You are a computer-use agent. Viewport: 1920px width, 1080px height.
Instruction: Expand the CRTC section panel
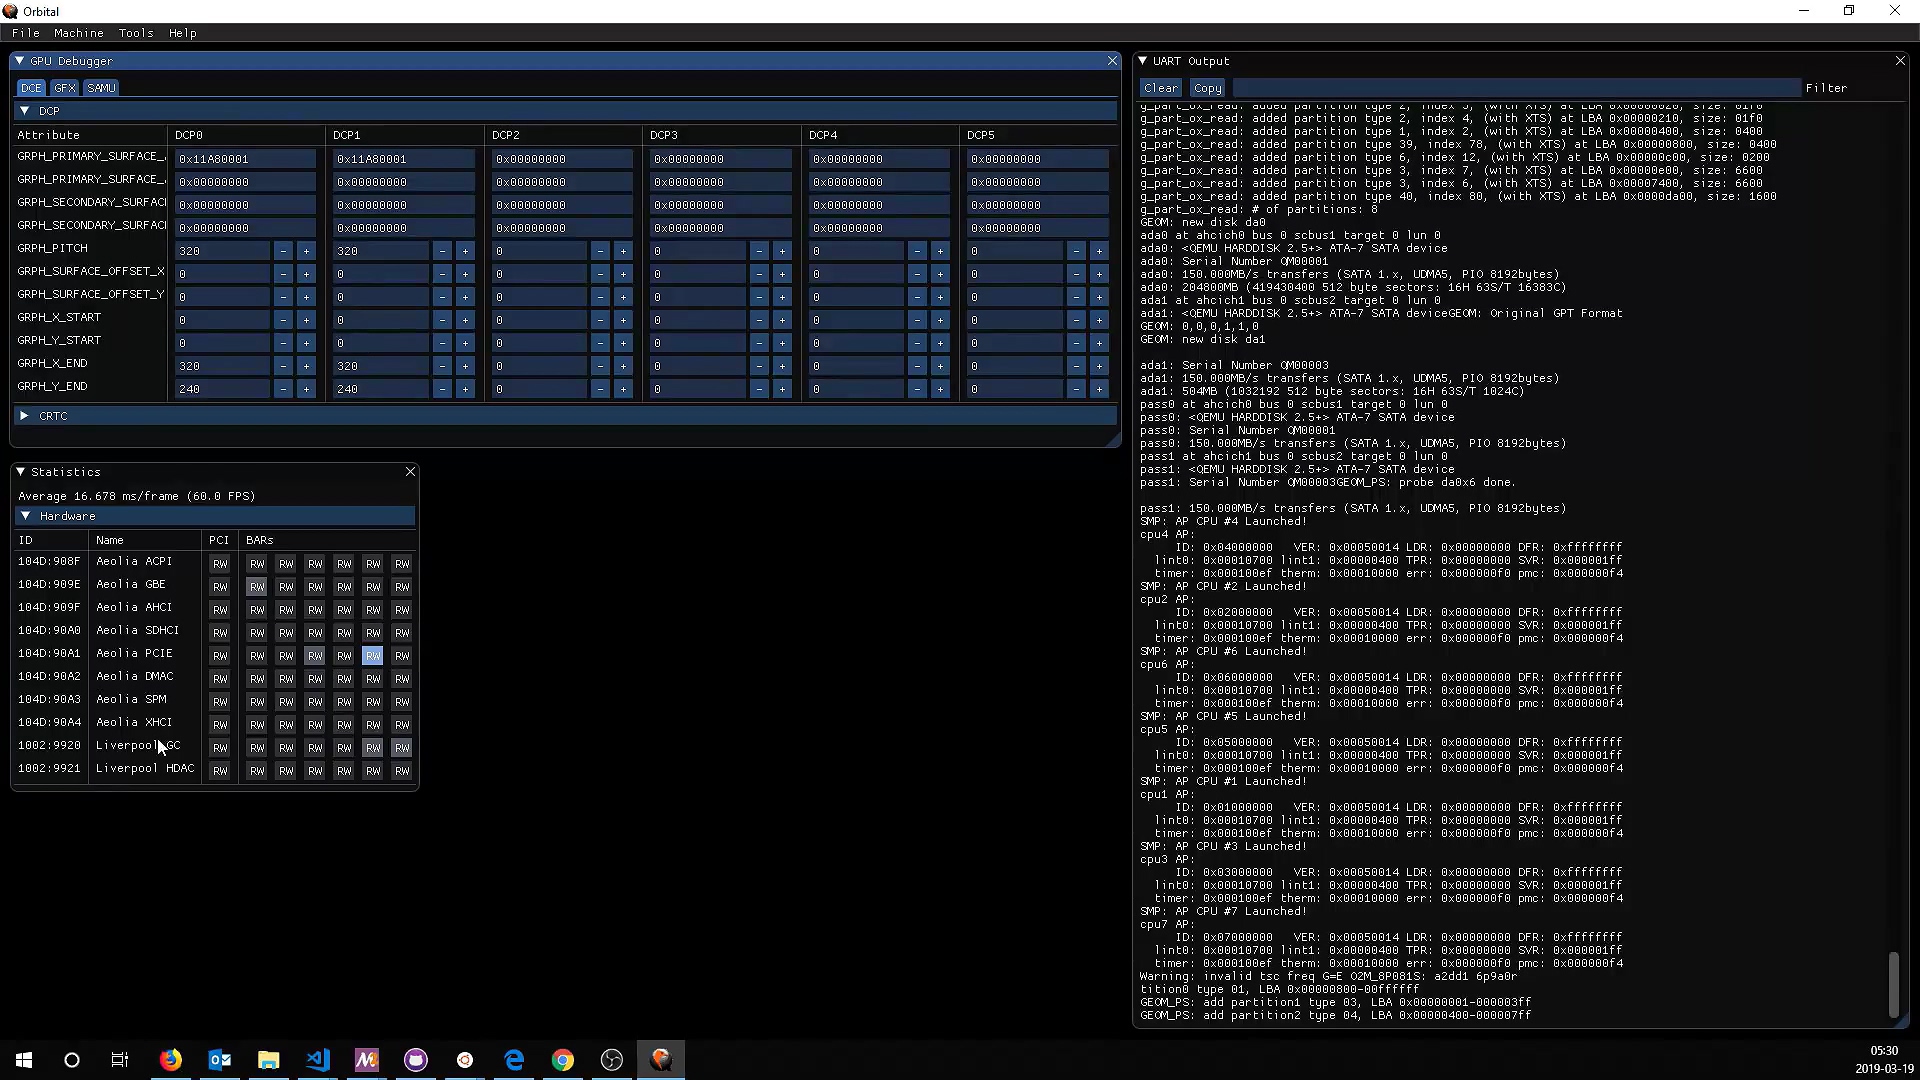[x=24, y=414]
